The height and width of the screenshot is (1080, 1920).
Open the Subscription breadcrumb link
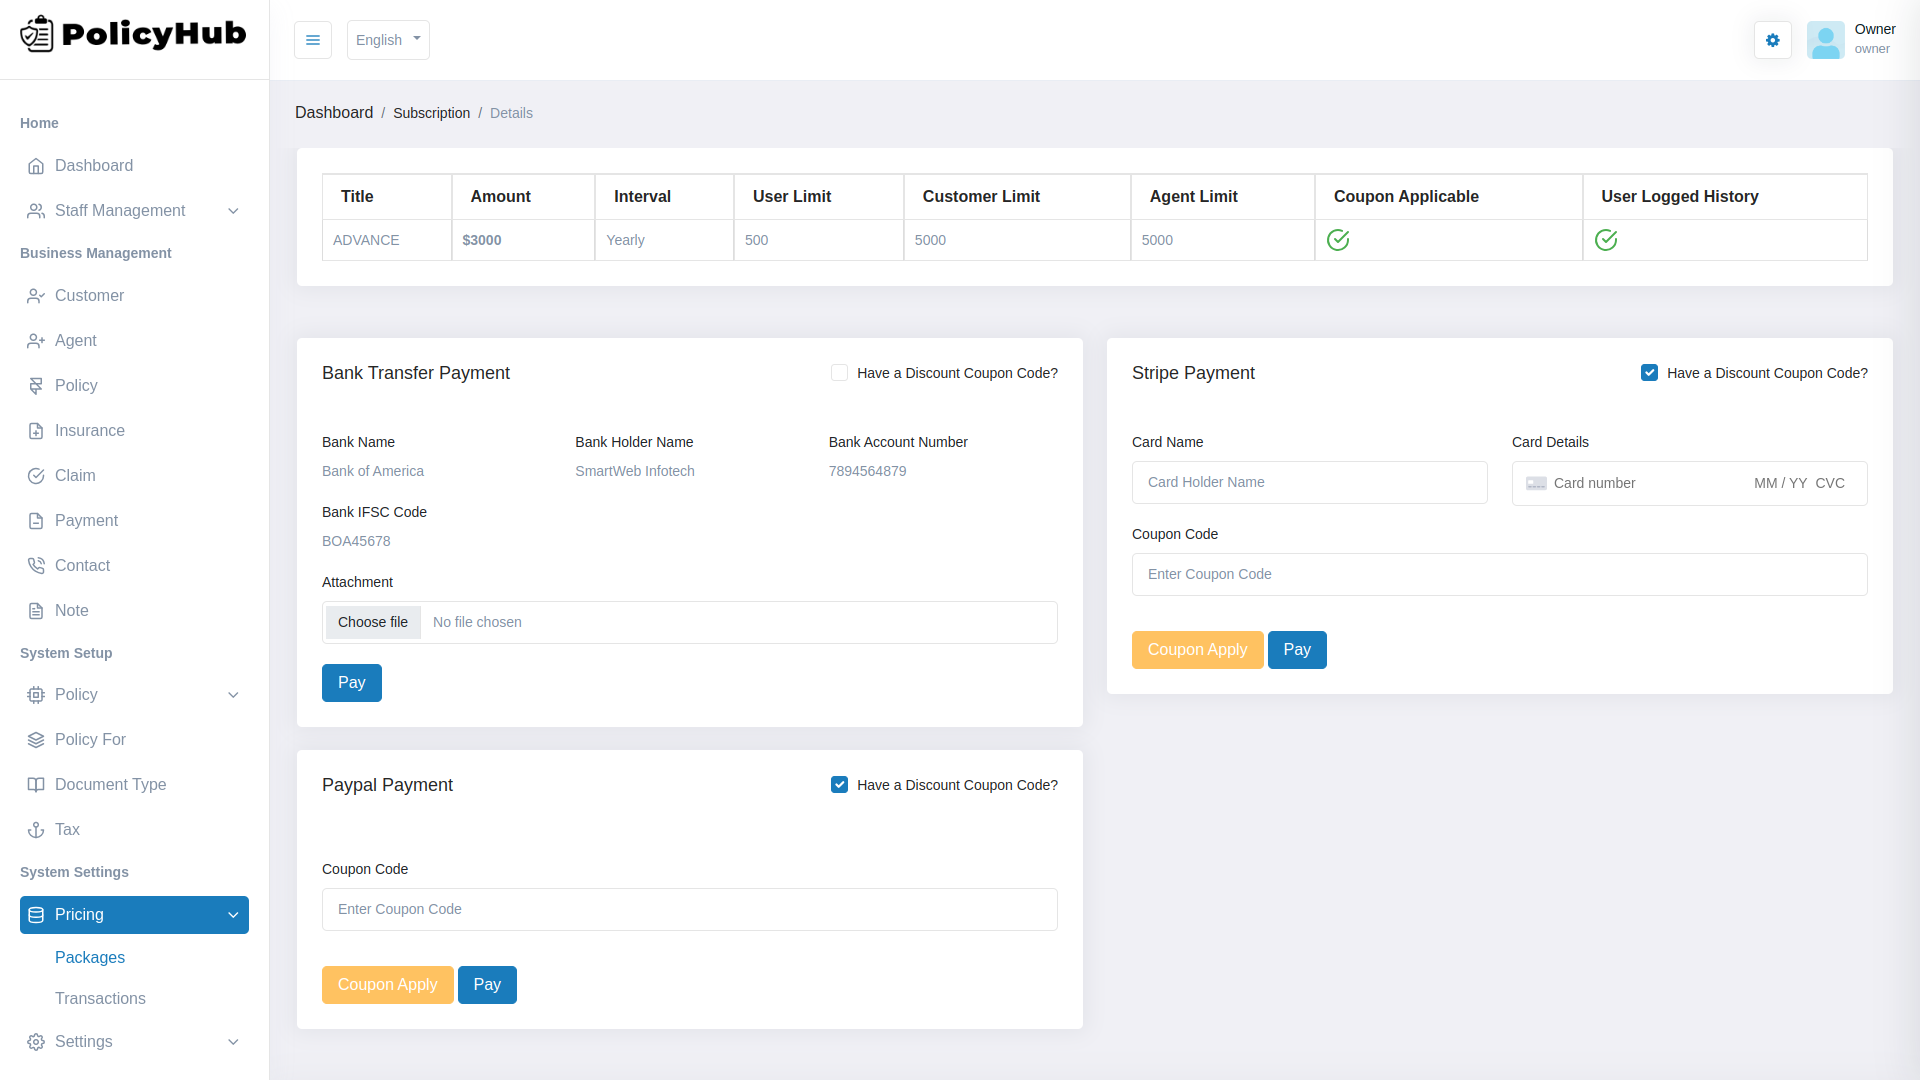431,113
